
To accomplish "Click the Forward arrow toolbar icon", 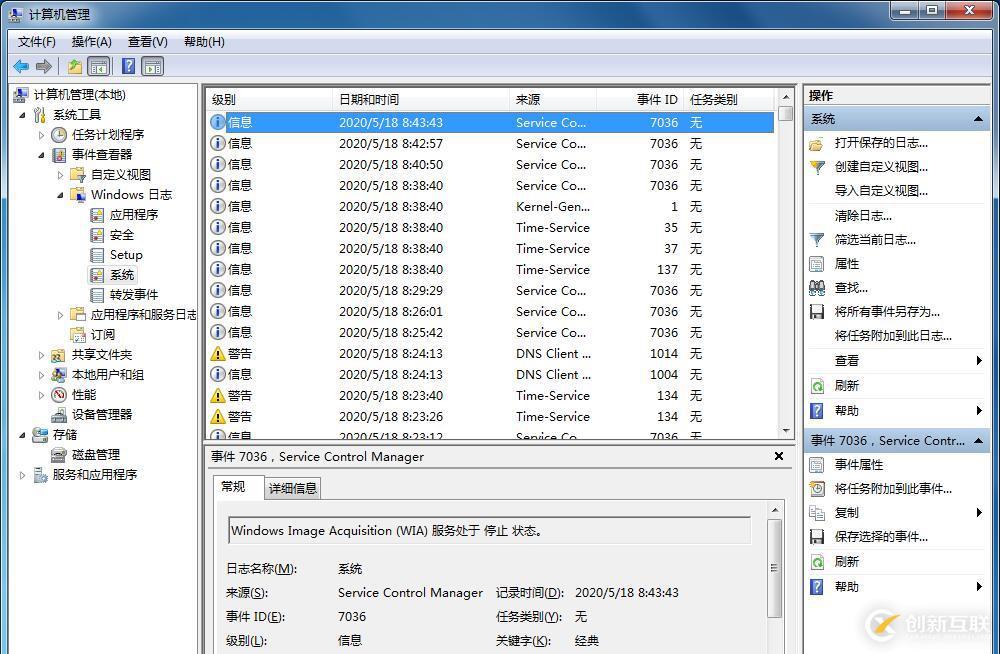I will coord(43,66).
